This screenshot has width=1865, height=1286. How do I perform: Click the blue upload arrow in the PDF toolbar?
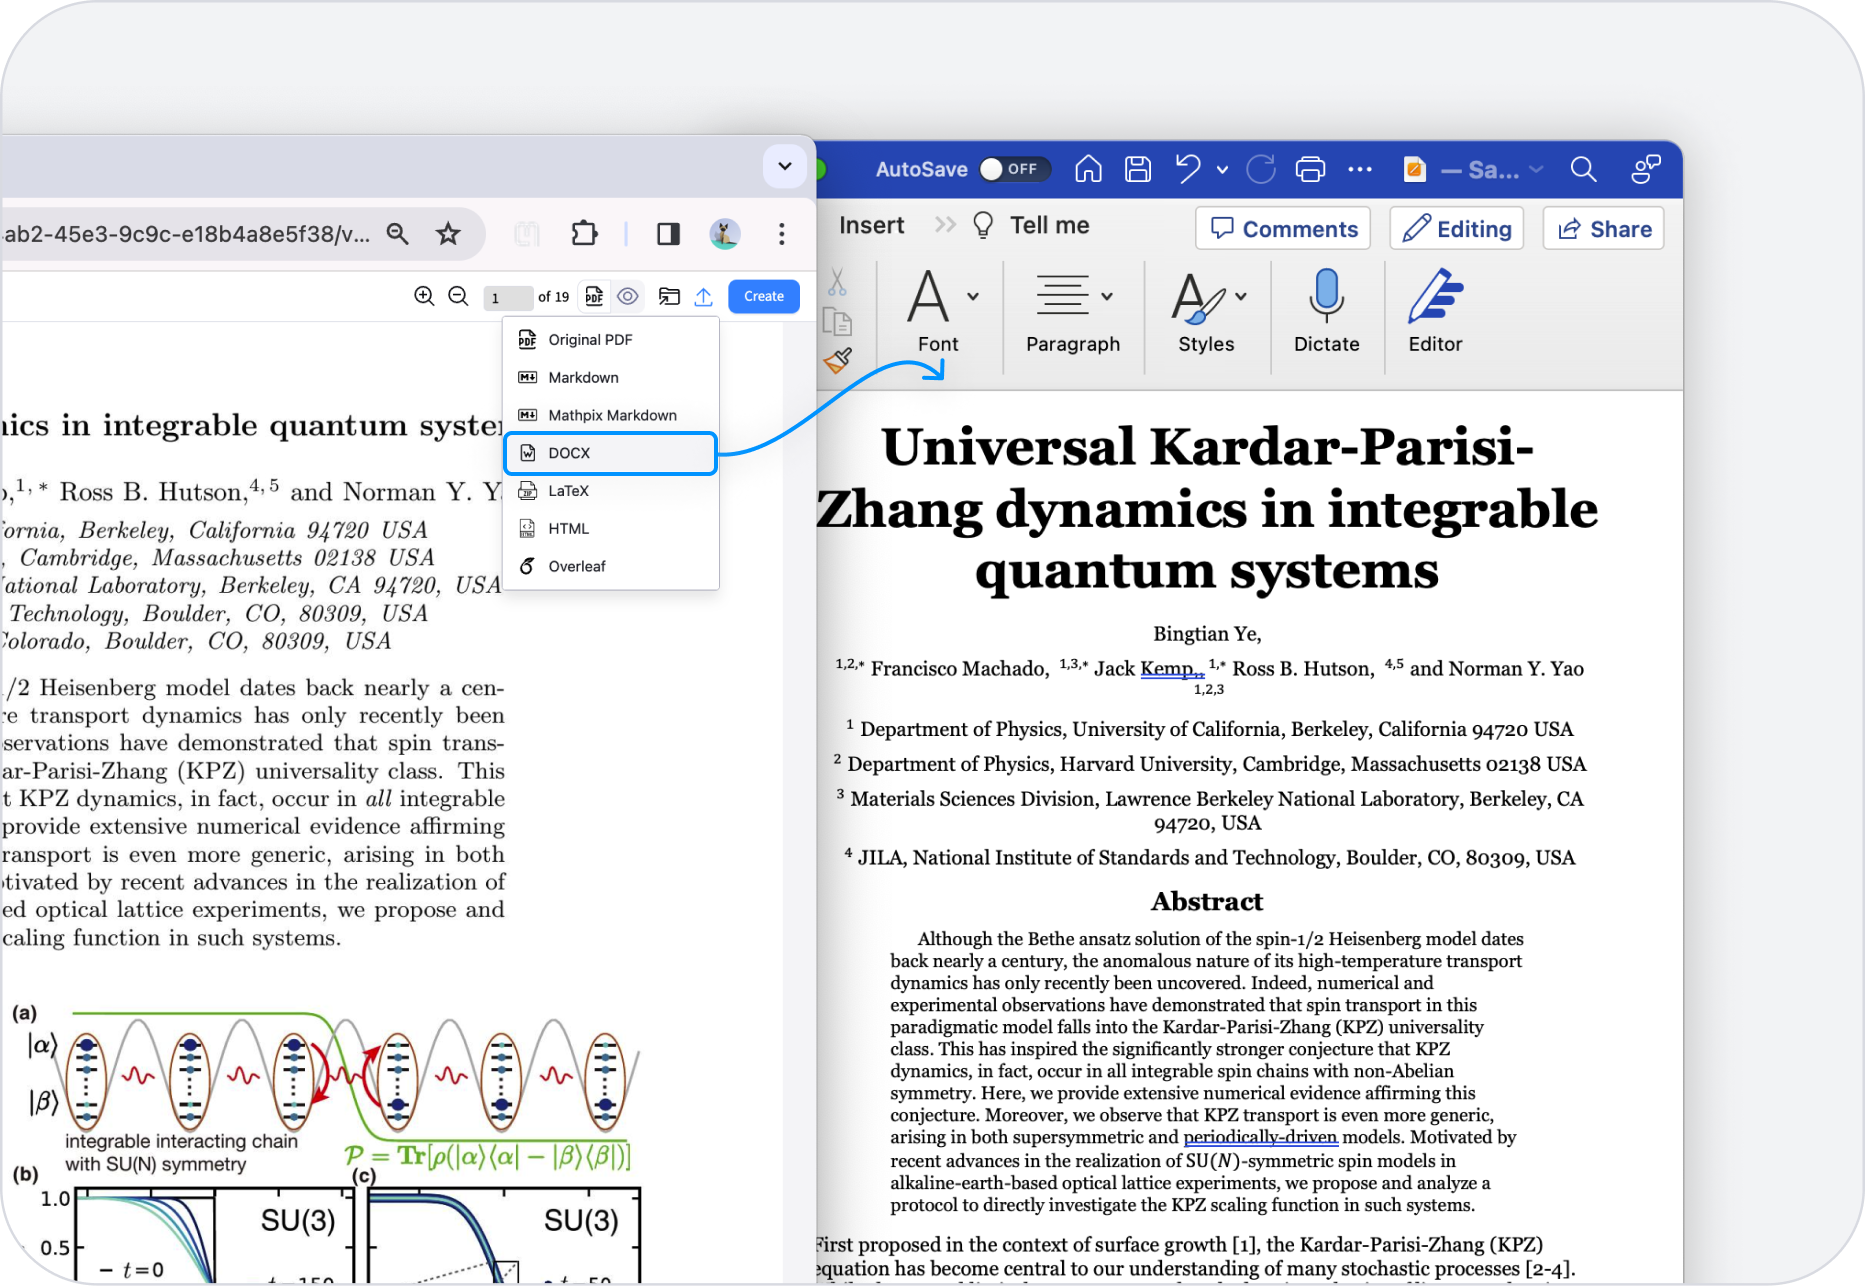703,296
